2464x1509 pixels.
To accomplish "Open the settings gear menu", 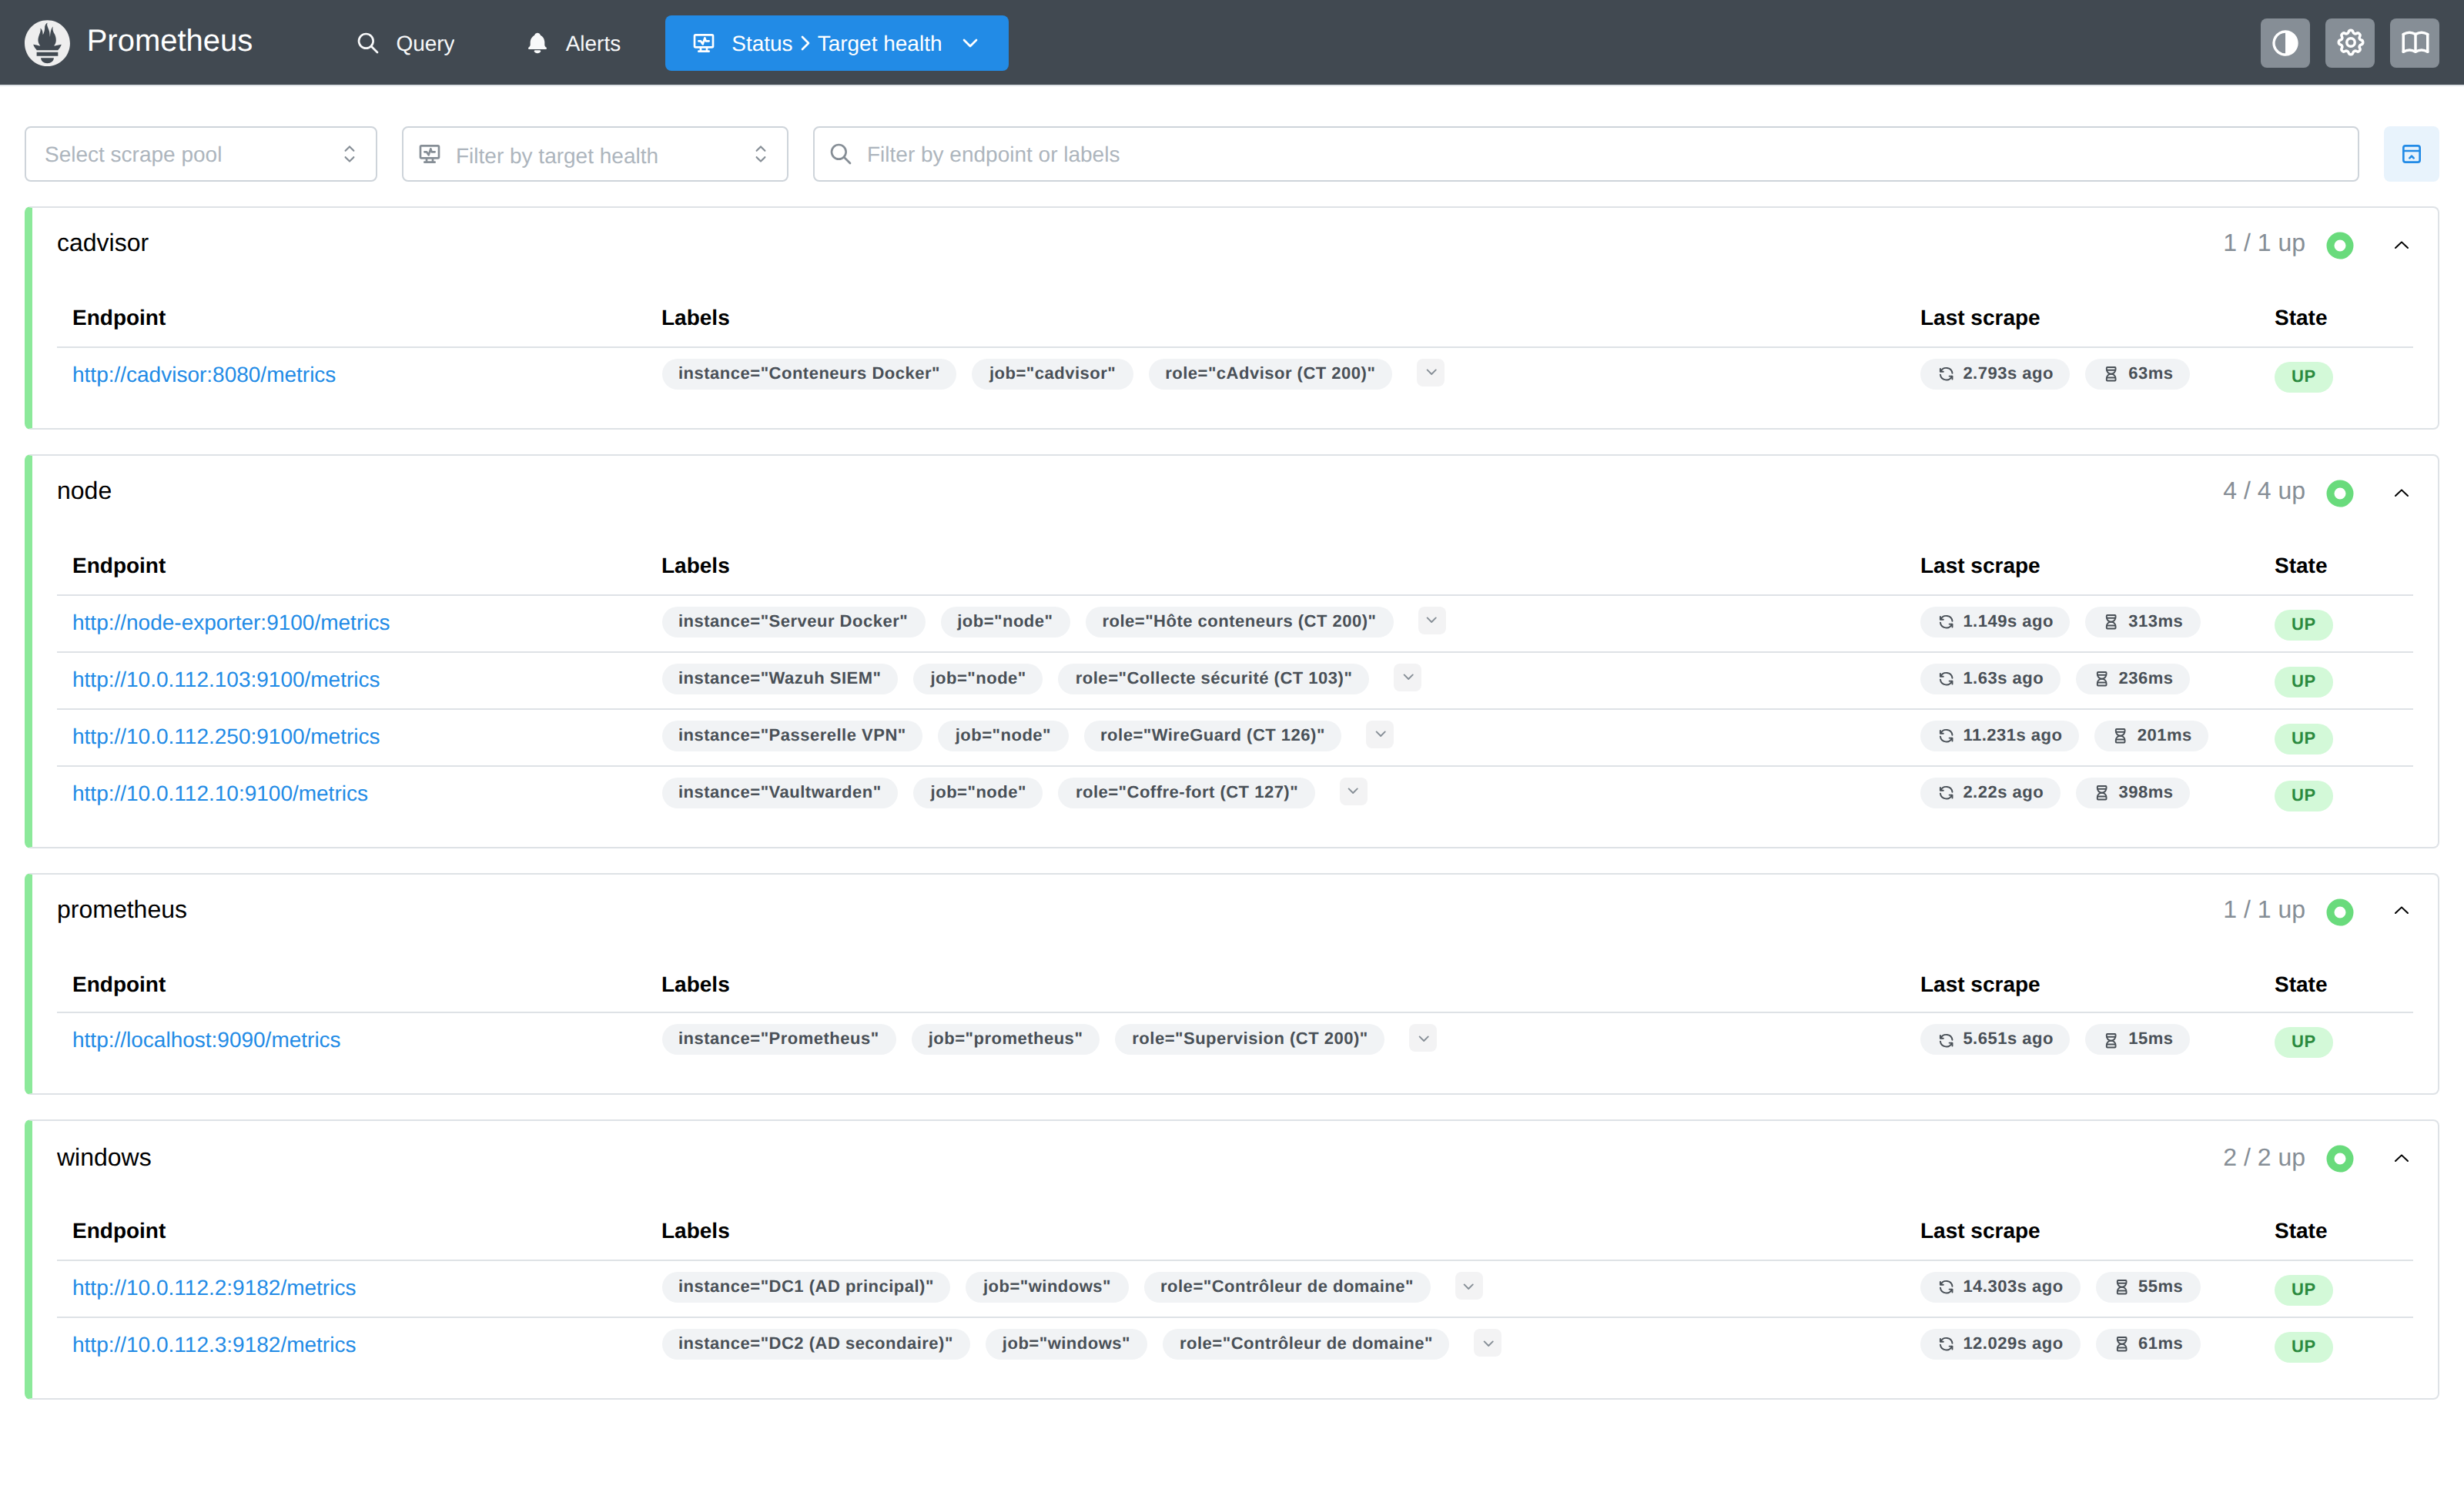I will click(x=2349, y=43).
